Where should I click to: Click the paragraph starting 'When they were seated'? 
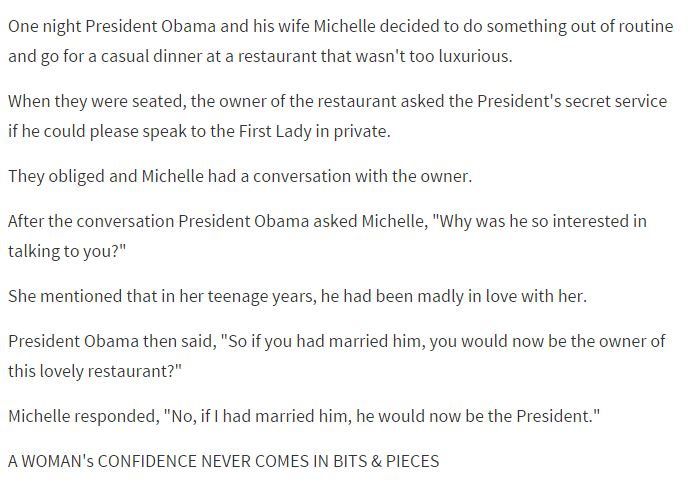pos(337,116)
